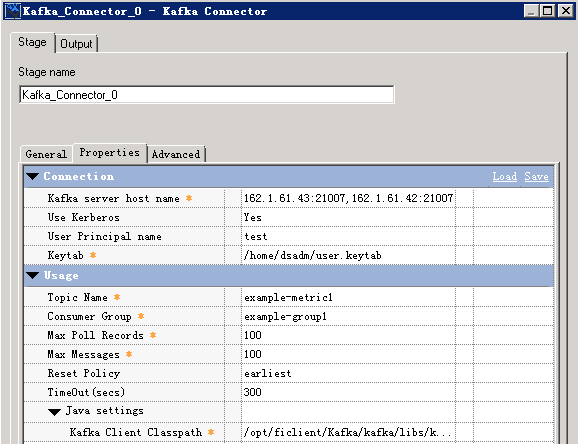Select the Properties tab
Viewport: 578px width, 444px height.
tap(109, 152)
